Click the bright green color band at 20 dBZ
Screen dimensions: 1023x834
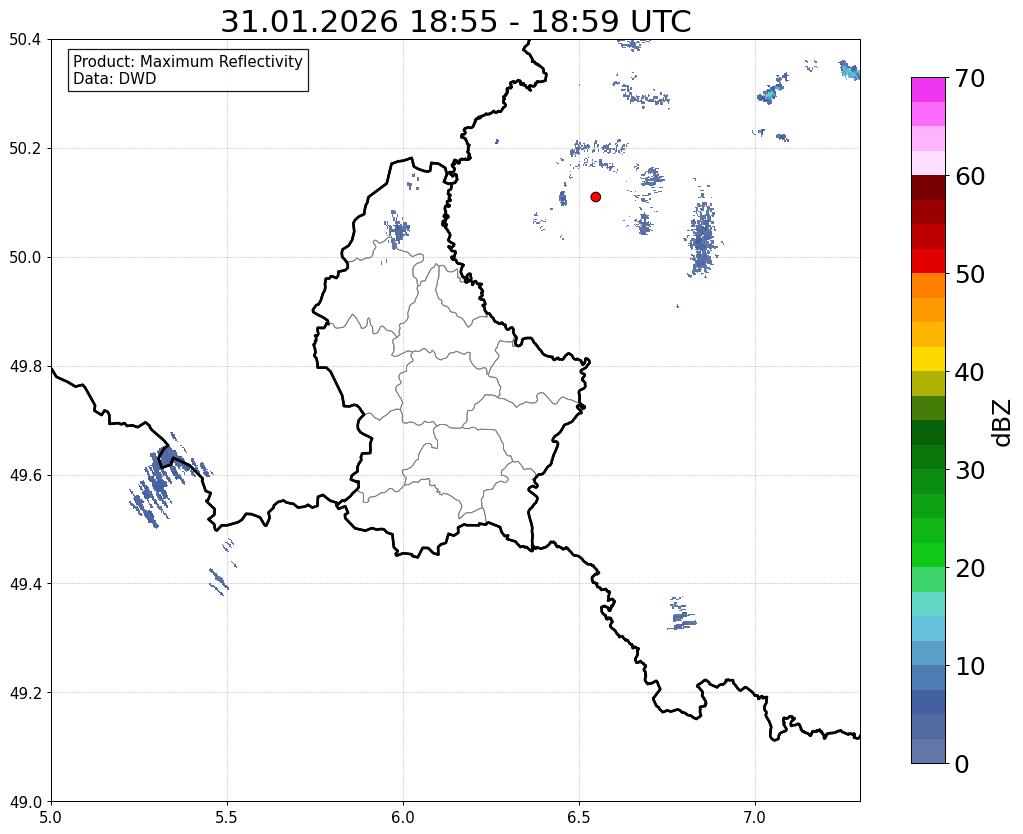pyautogui.click(x=928, y=555)
